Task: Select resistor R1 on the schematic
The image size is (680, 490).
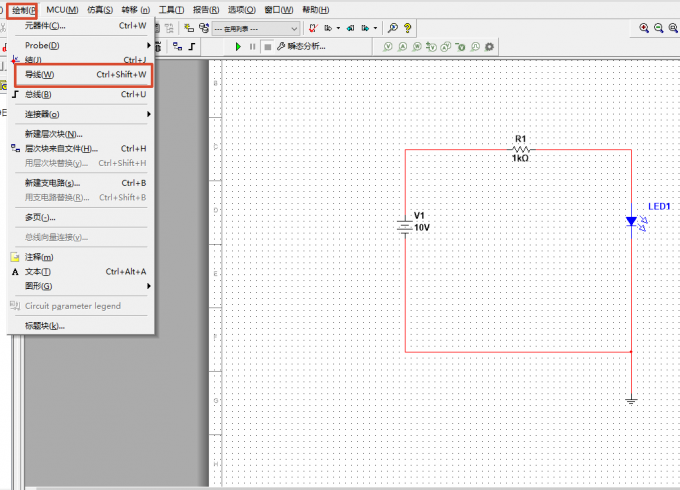Action: point(521,150)
